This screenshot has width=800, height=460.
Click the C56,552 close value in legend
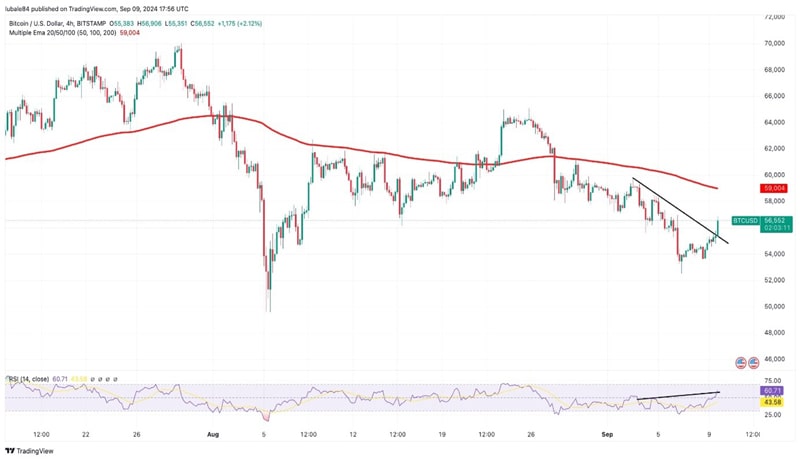click(x=203, y=23)
